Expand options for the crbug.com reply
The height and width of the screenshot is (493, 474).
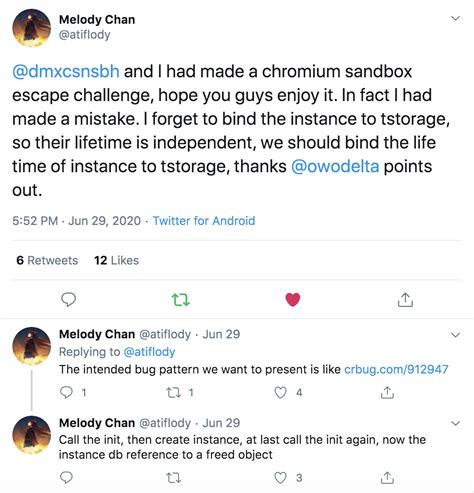point(455,335)
